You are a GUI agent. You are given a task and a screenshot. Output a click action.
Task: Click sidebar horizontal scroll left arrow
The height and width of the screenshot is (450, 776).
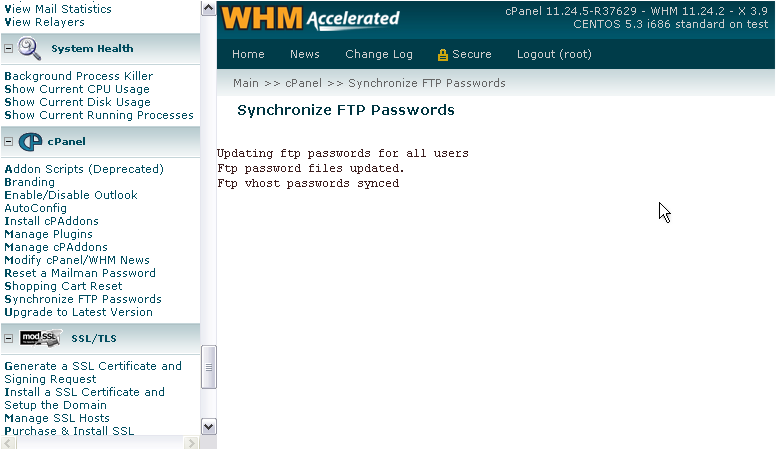click(8, 443)
